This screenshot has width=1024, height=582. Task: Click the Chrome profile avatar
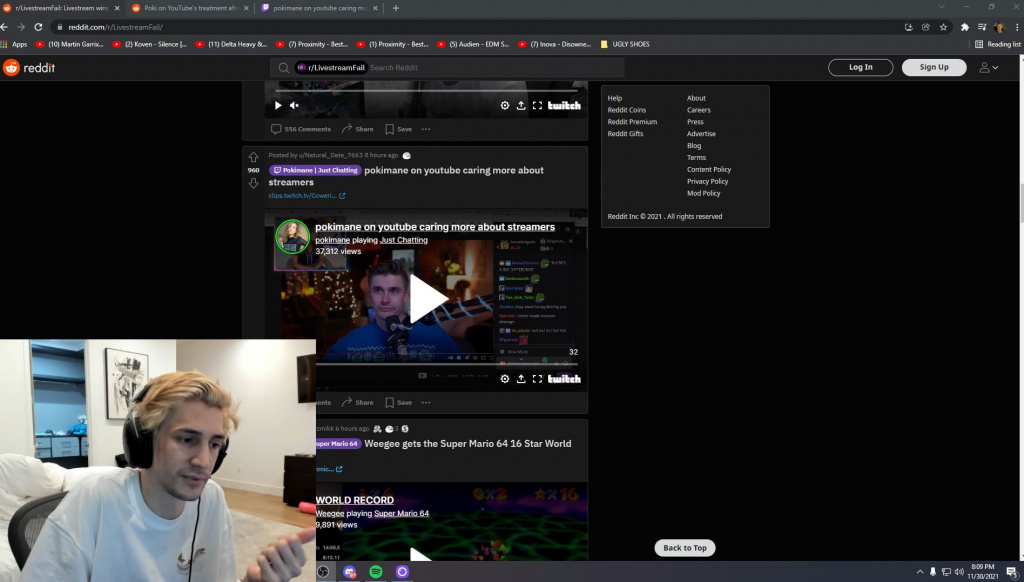tap(999, 27)
